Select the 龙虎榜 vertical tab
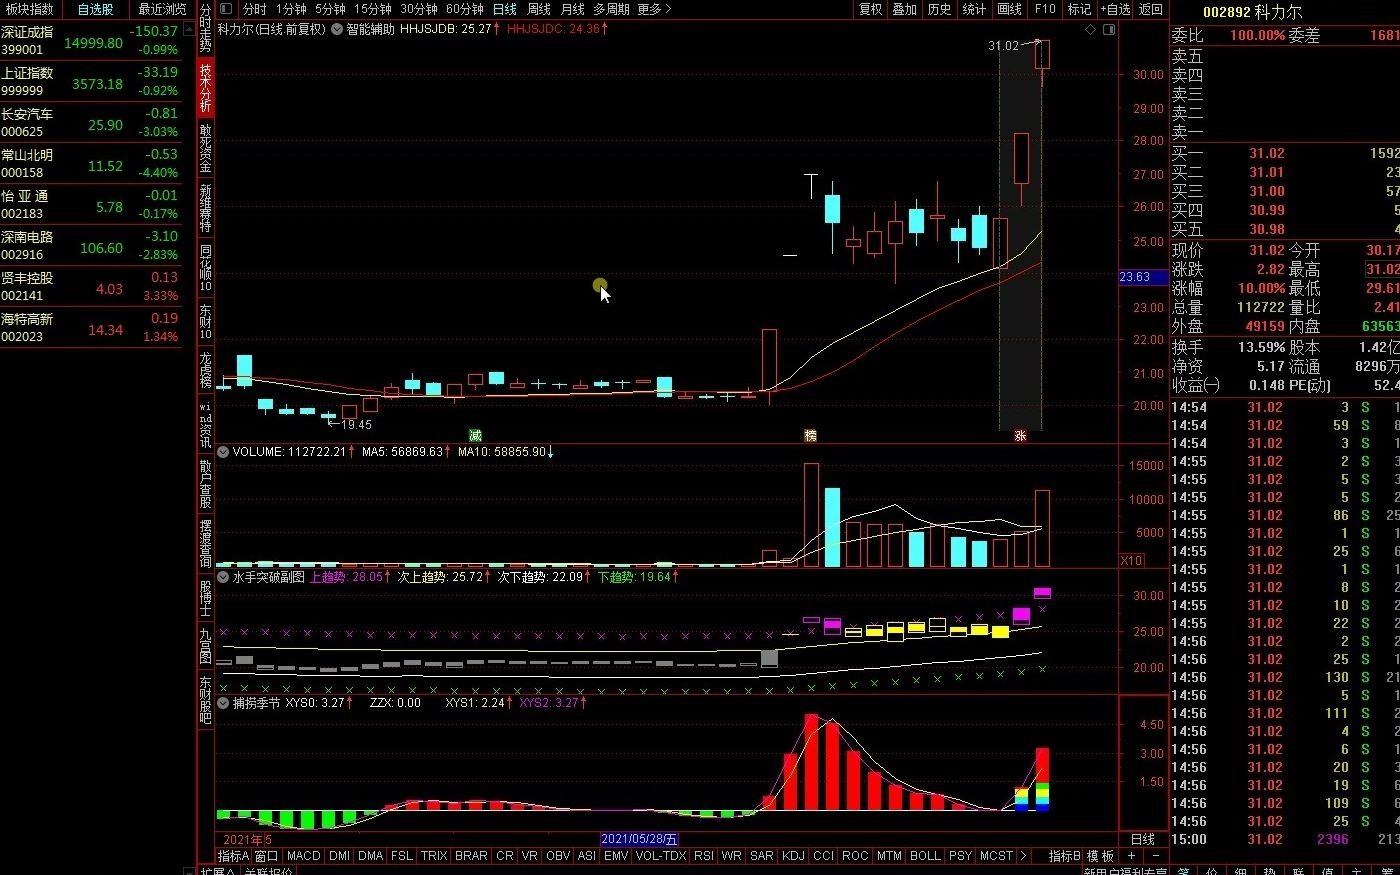This screenshot has width=1400, height=875. 205,369
